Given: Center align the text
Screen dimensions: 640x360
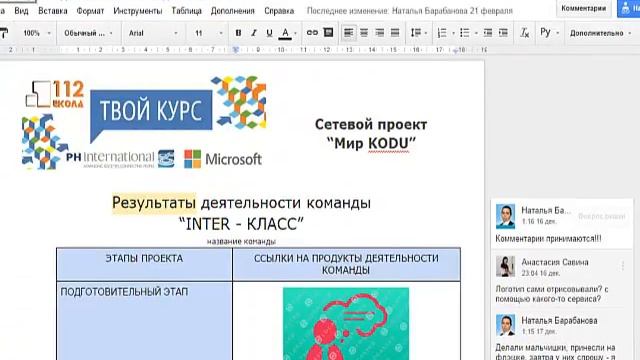Looking at the screenshot, I should tap(364, 33).
